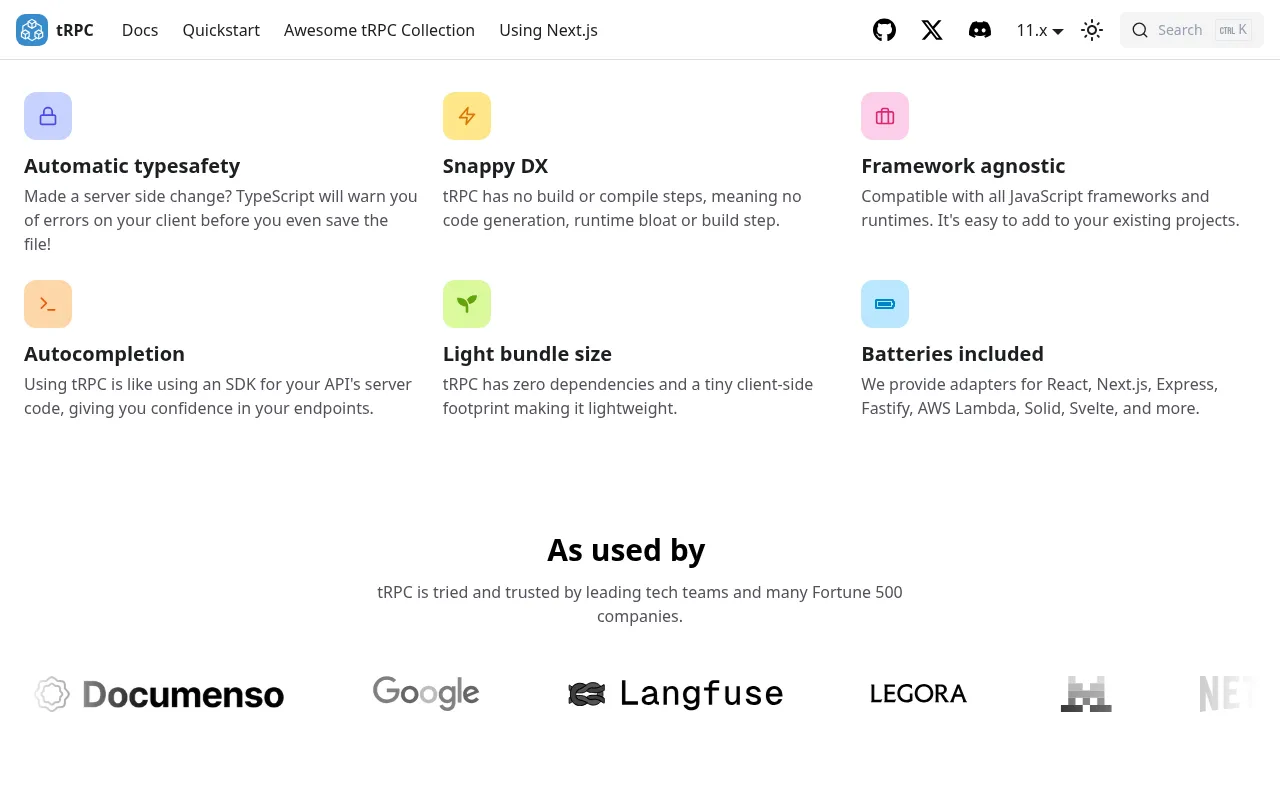Open Awesome tRPC Collection link
This screenshot has height=800, width=1280.
coord(379,30)
